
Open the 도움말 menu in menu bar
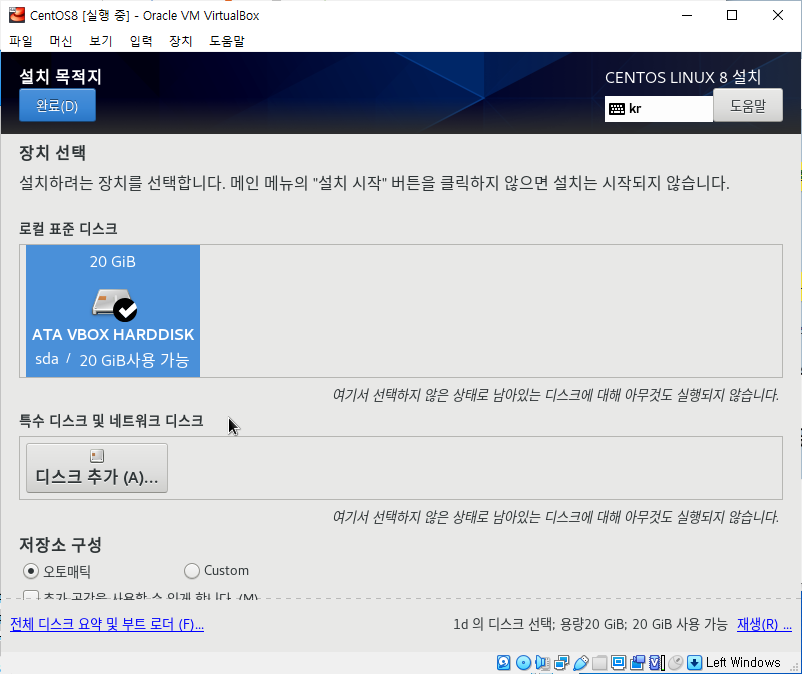click(227, 41)
